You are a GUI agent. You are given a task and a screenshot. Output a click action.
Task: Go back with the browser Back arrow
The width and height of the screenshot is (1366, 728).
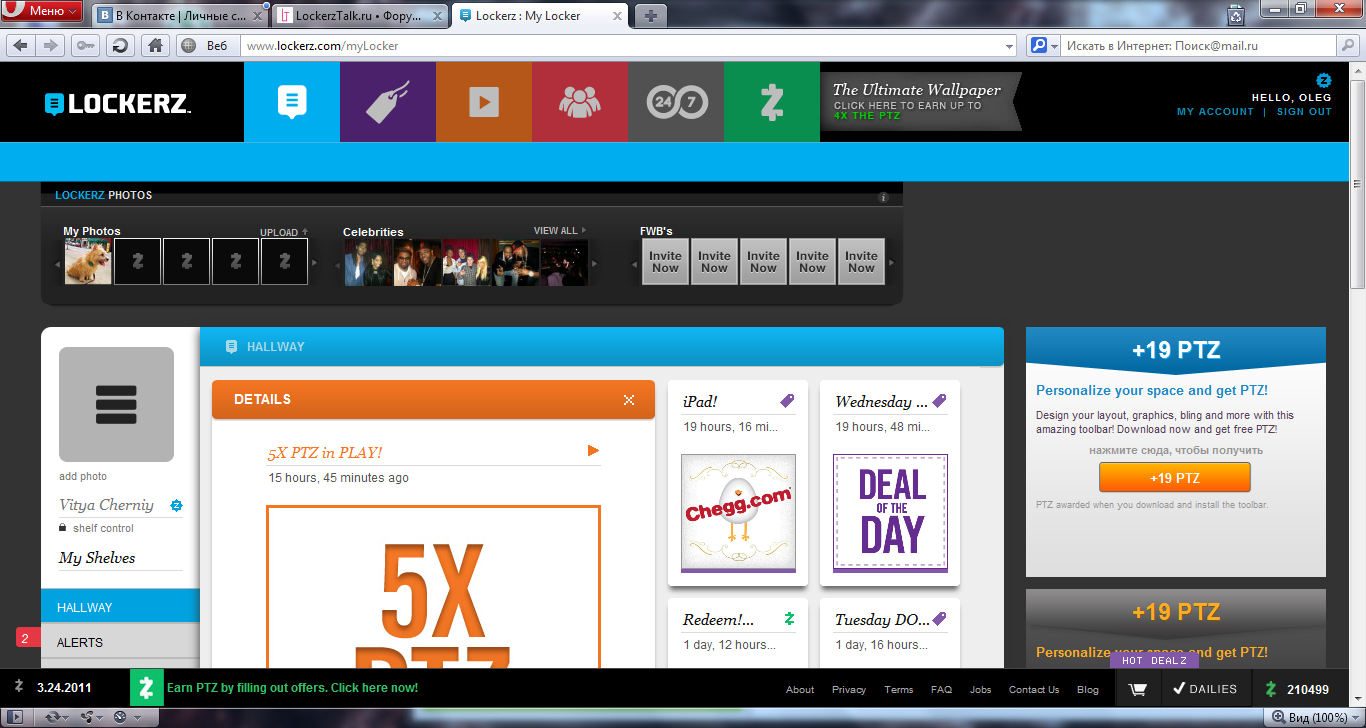21,45
